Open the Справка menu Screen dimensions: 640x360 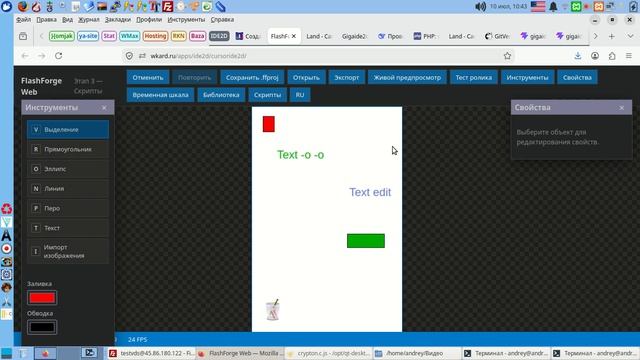(222, 19)
